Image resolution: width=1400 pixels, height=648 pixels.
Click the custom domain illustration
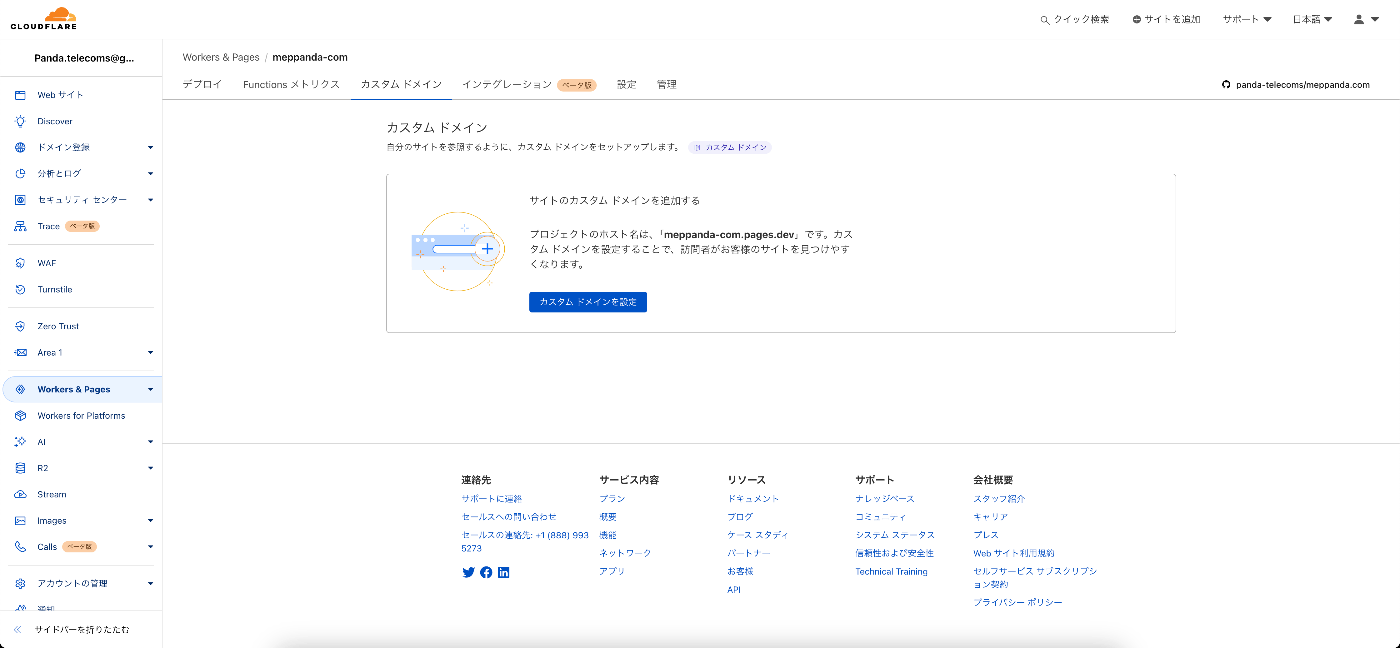tap(456, 251)
